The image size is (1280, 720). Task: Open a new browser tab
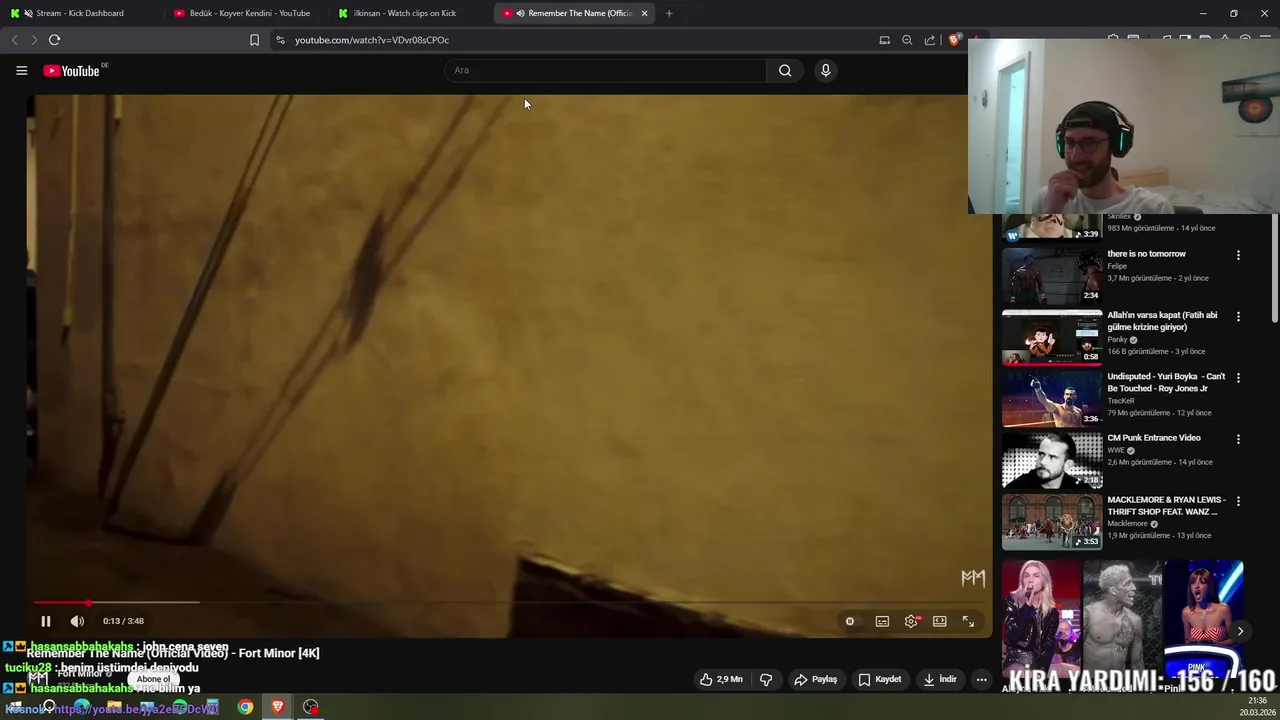pyautogui.click(x=669, y=13)
